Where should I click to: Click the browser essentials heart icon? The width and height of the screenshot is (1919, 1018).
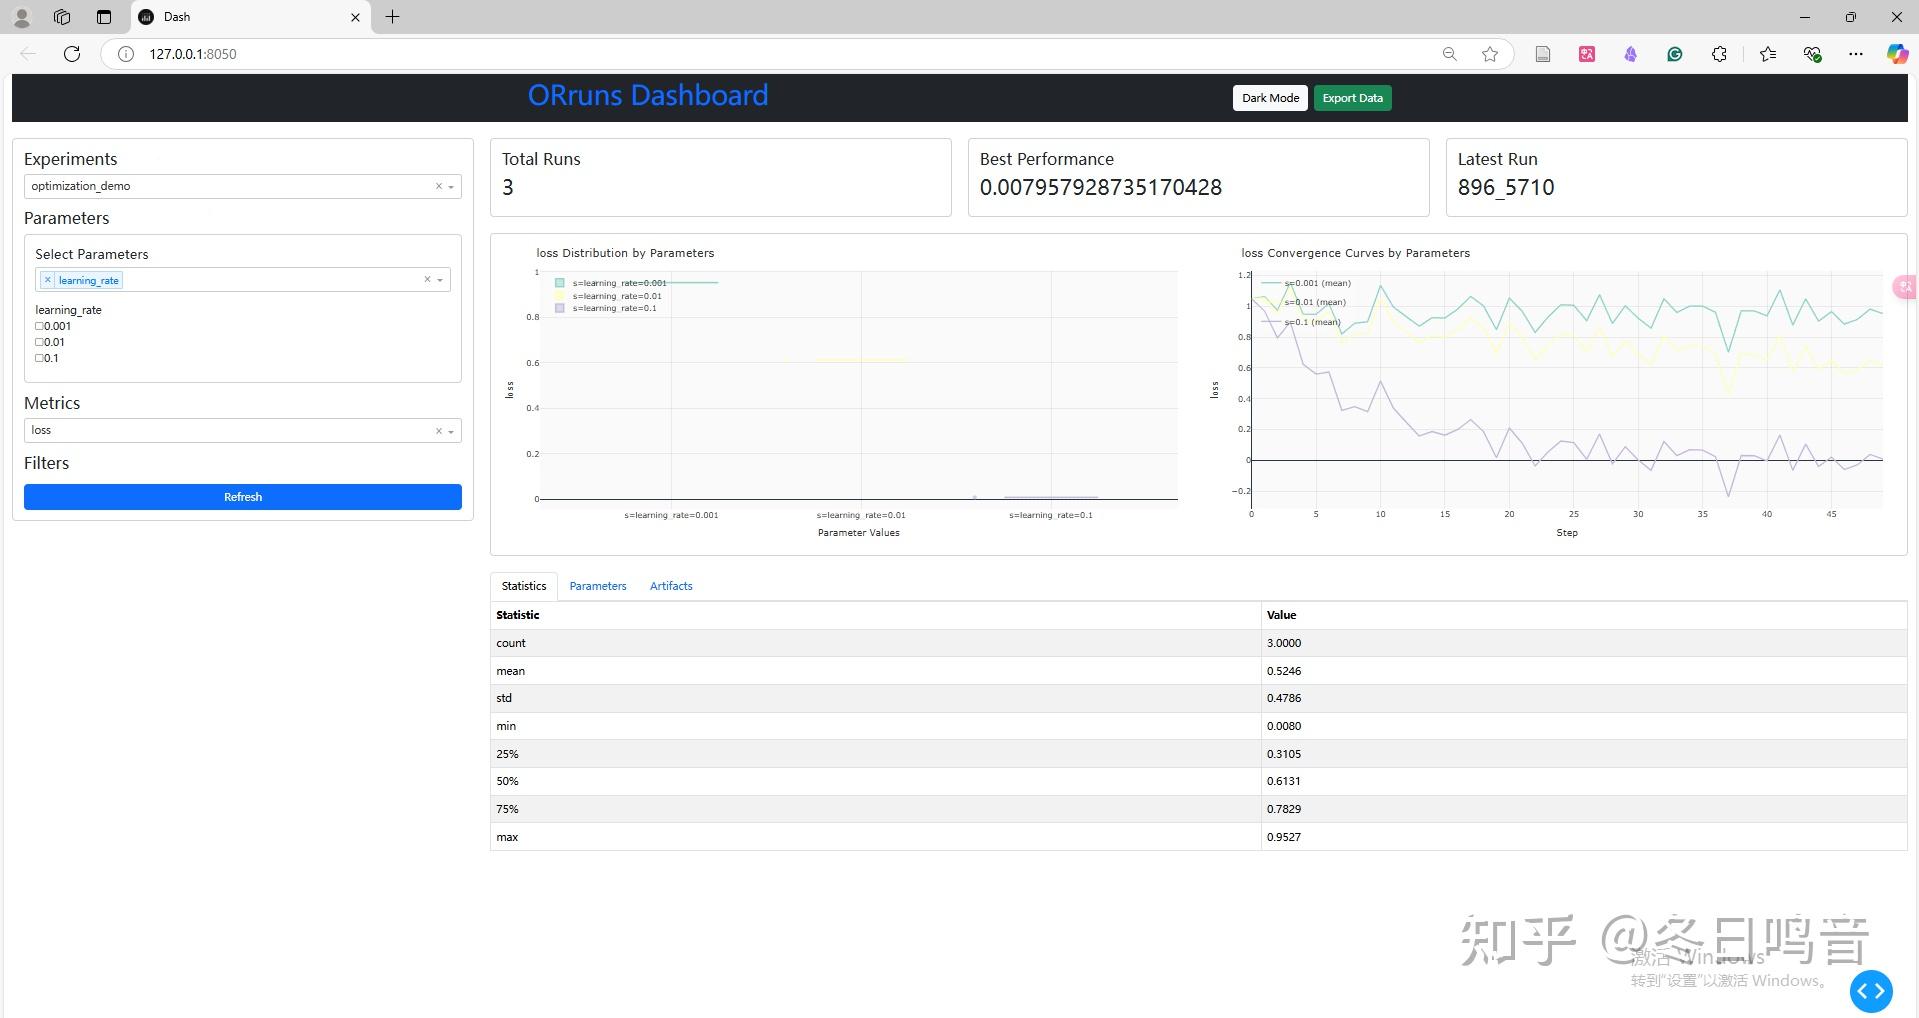click(x=1812, y=54)
